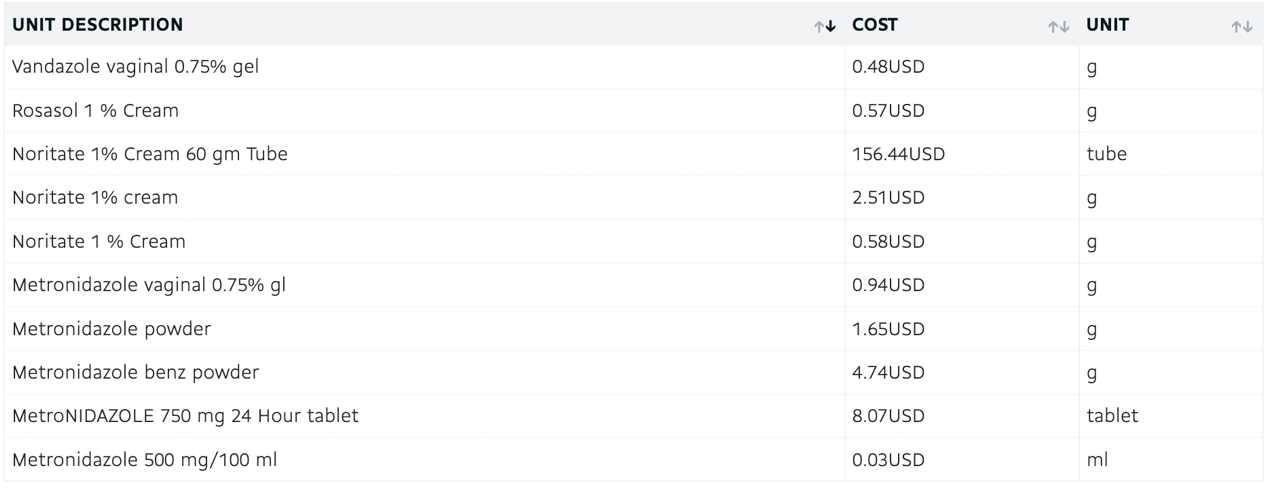The height and width of the screenshot is (490, 1268).
Task: Click the ml unit cell
Action: pyautogui.click(x=1098, y=460)
